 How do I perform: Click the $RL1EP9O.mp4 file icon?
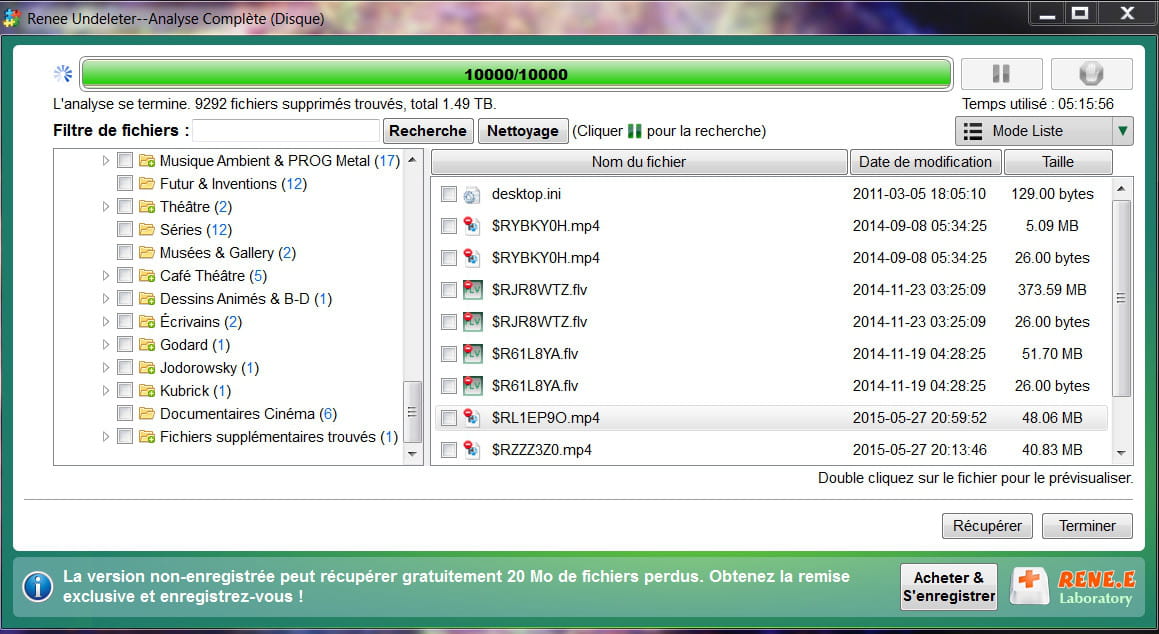(473, 418)
